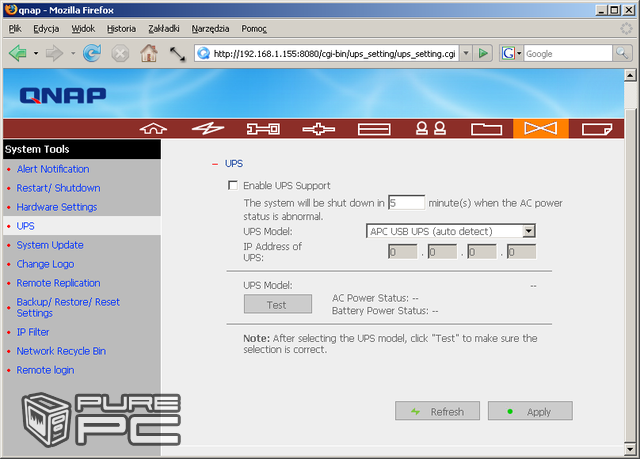Open Remote Replication link
640x459 pixels.
pos(58,283)
